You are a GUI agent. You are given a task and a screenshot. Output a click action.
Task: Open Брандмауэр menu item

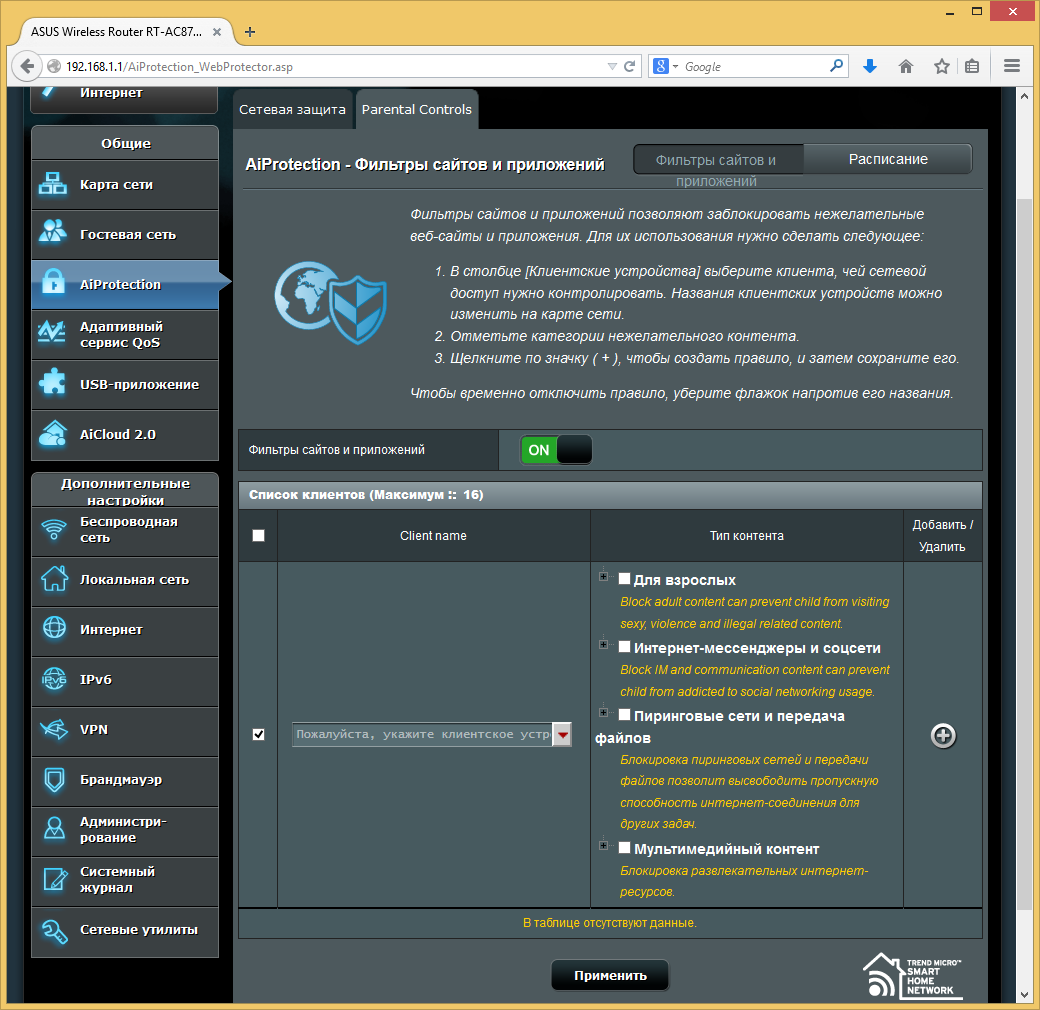coord(125,780)
